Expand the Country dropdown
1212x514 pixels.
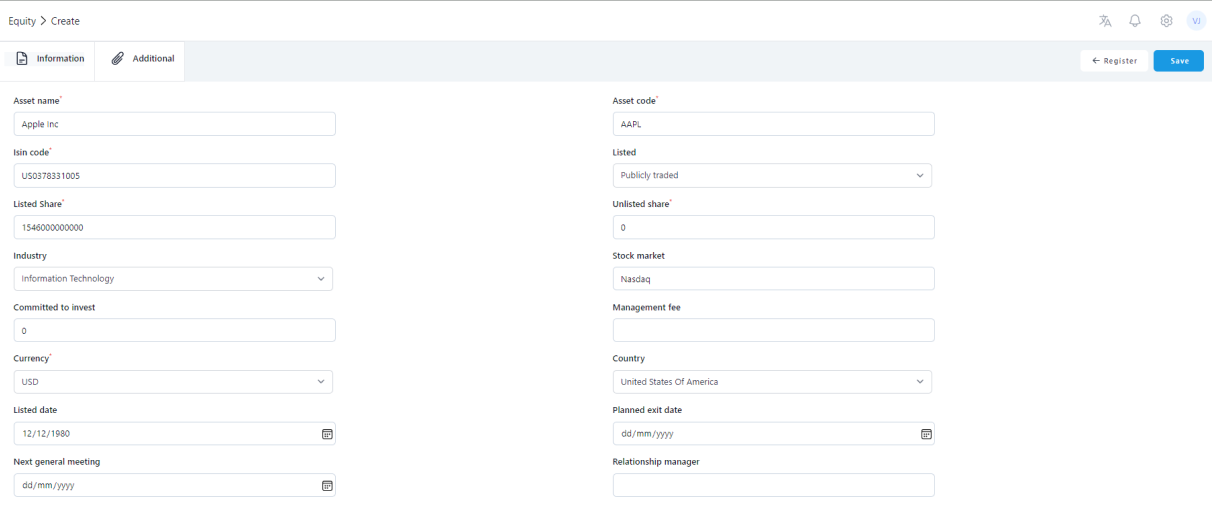pyautogui.click(x=772, y=382)
